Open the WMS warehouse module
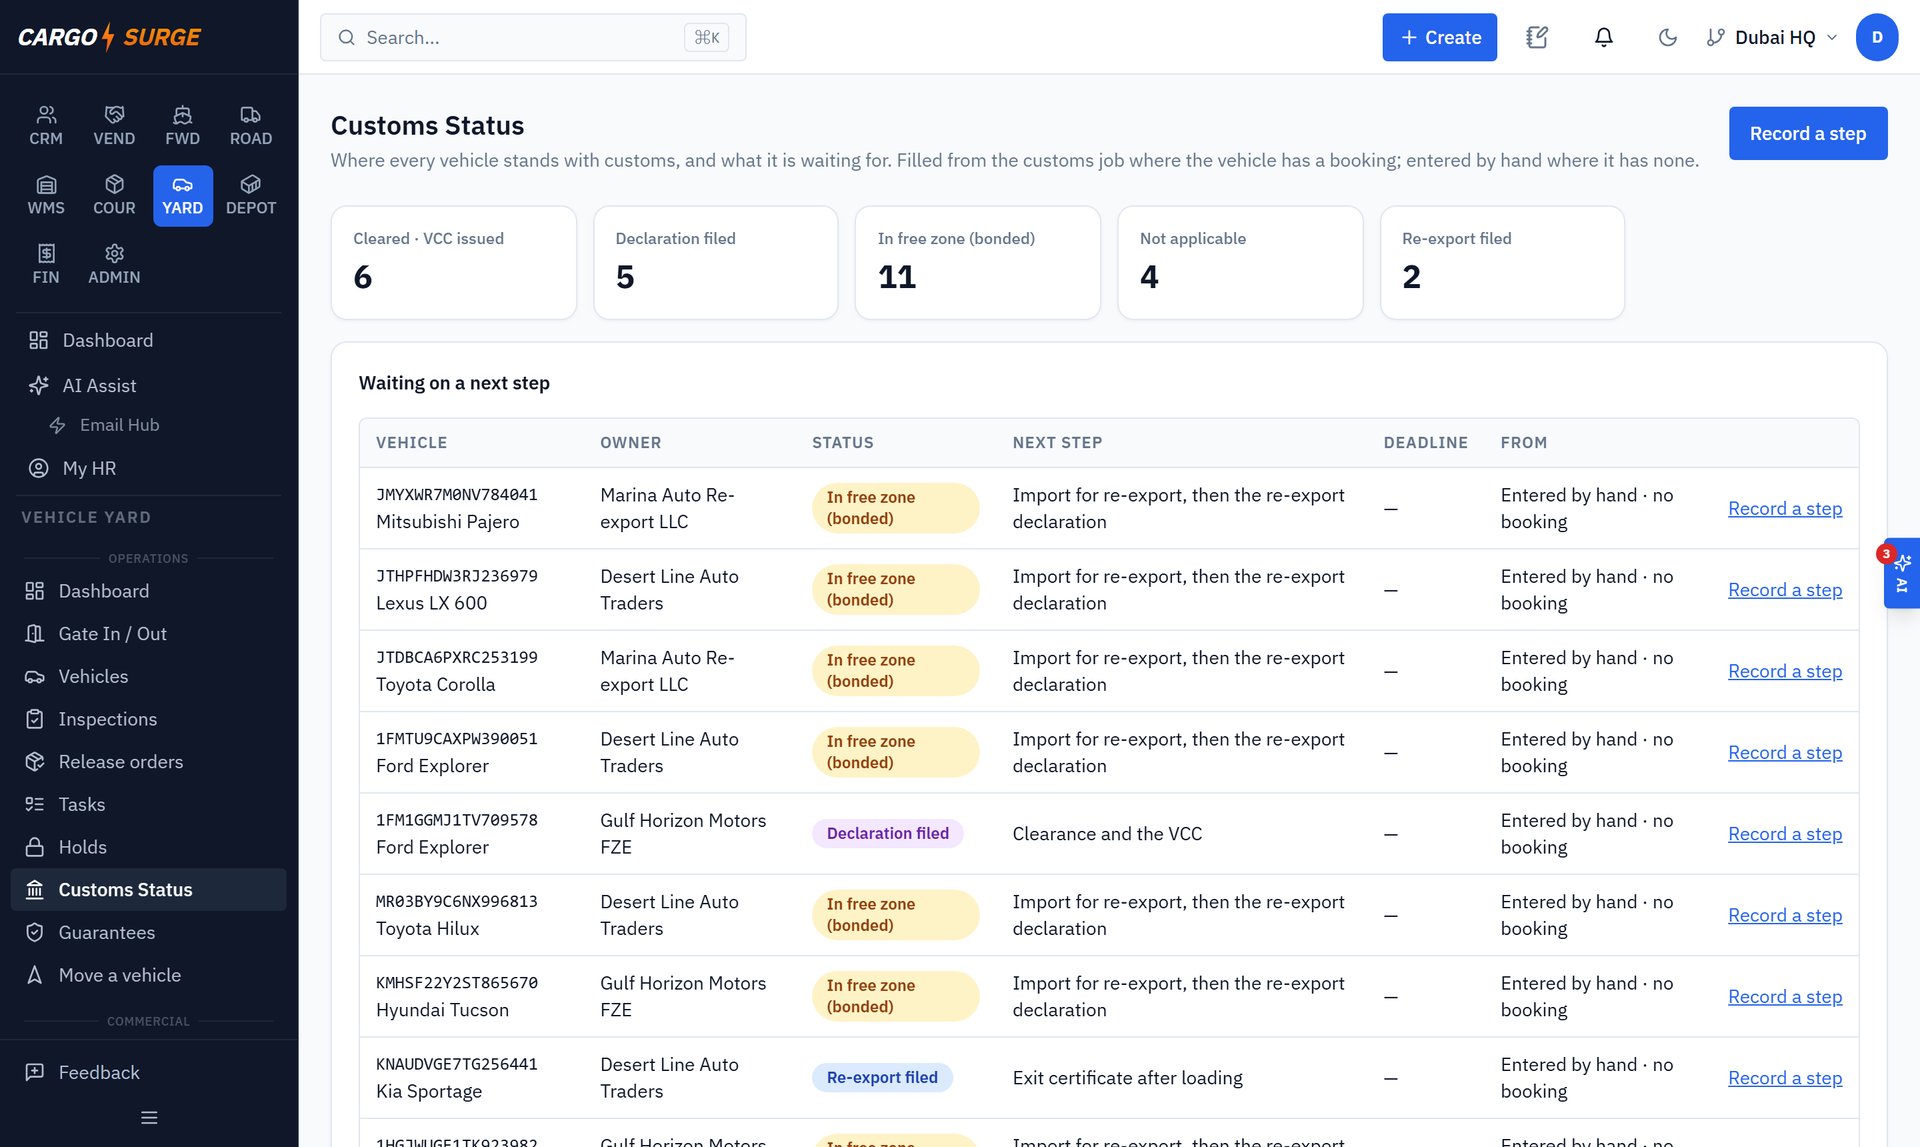 (46, 195)
